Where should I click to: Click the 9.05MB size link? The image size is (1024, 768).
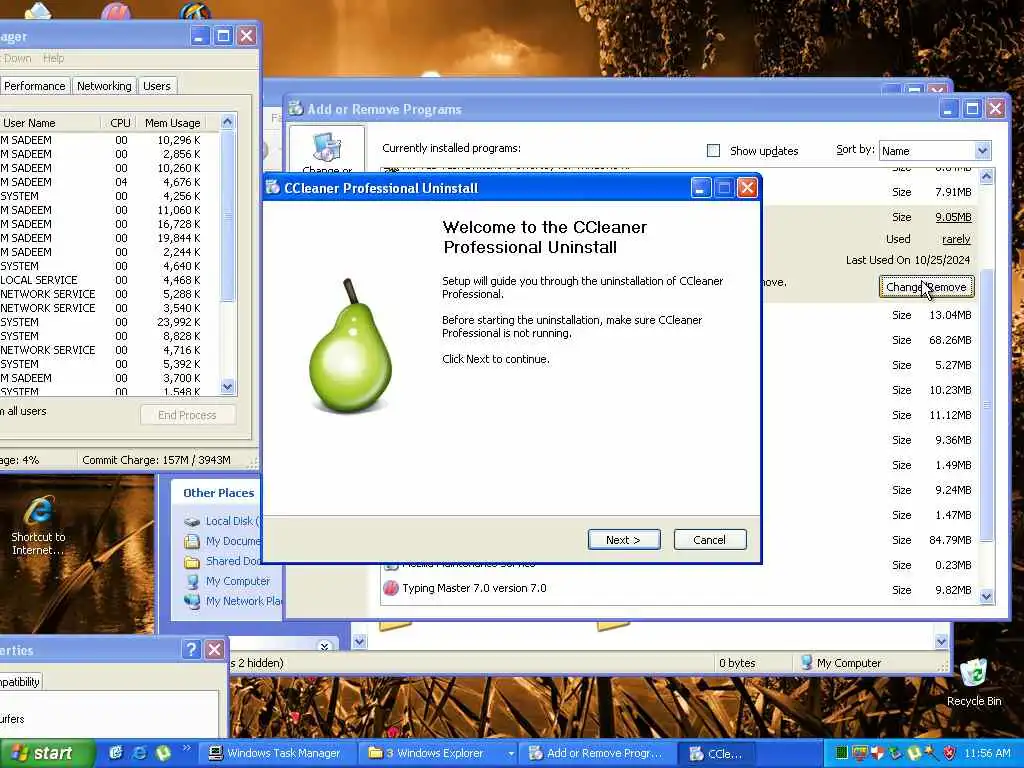(x=953, y=217)
